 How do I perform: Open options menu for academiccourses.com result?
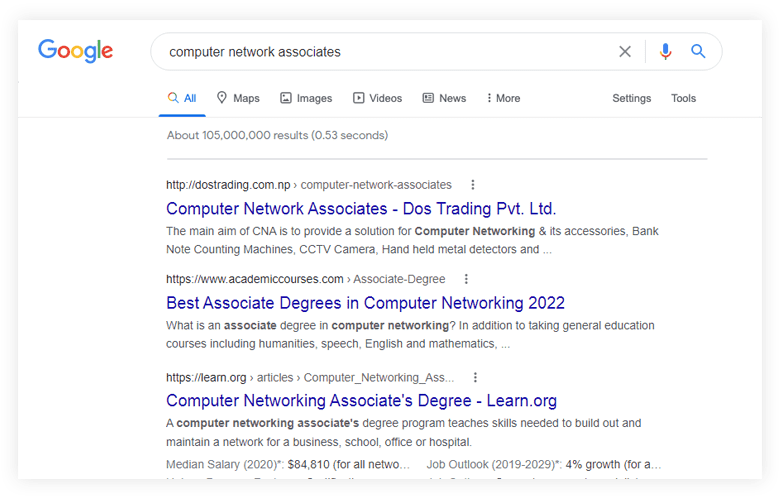pyautogui.click(x=466, y=279)
